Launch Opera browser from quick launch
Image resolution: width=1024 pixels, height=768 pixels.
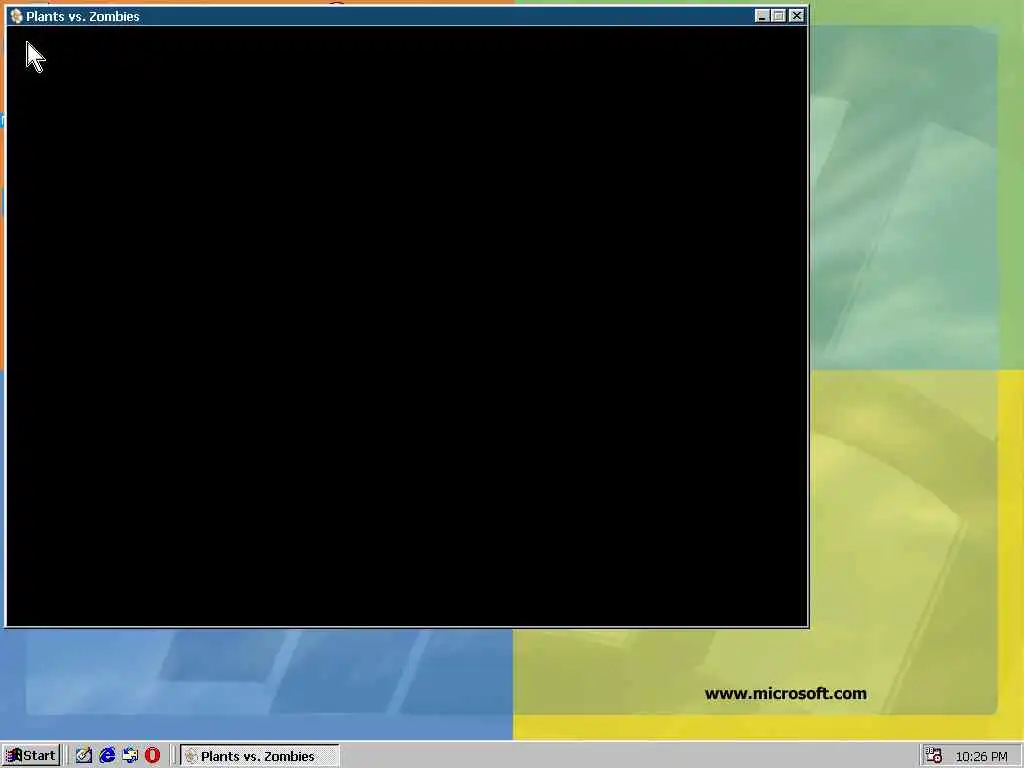(x=152, y=756)
